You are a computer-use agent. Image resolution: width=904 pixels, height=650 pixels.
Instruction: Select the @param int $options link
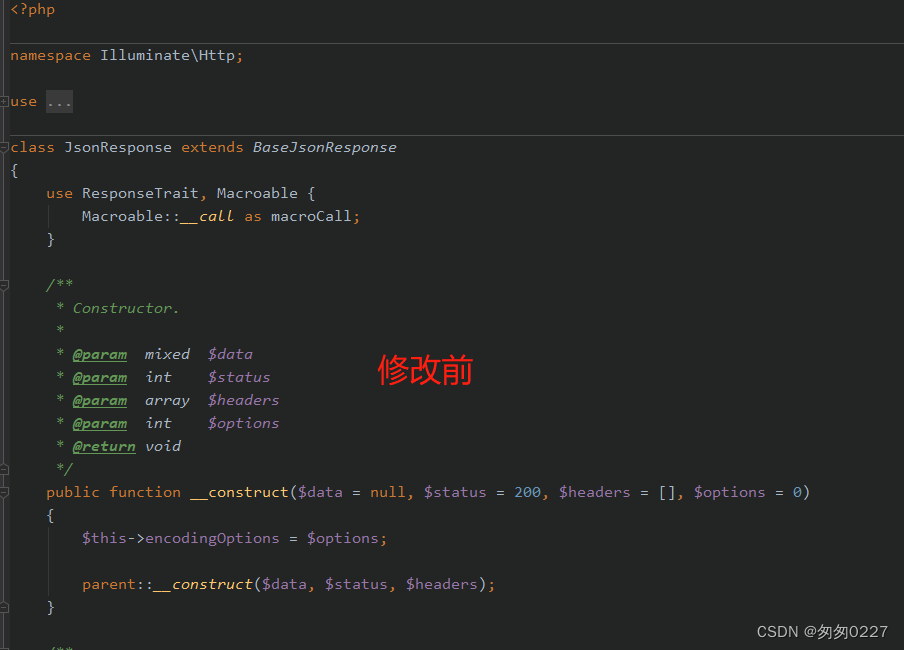click(100, 422)
